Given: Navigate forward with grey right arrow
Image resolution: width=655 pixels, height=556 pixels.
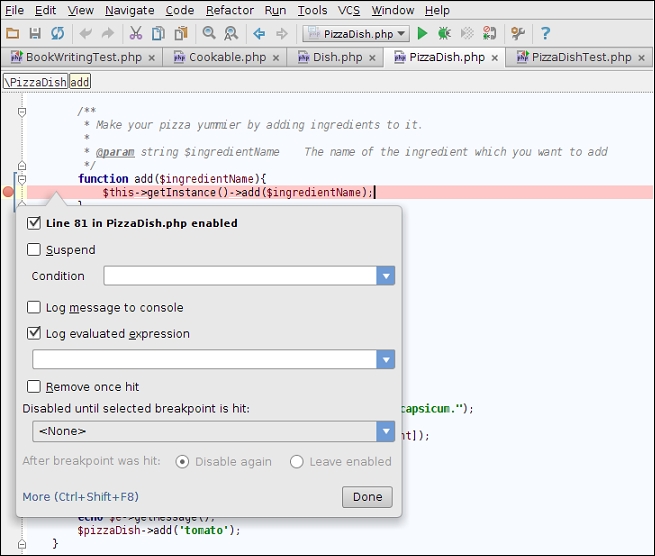Looking at the screenshot, I should tap(282, 33).
